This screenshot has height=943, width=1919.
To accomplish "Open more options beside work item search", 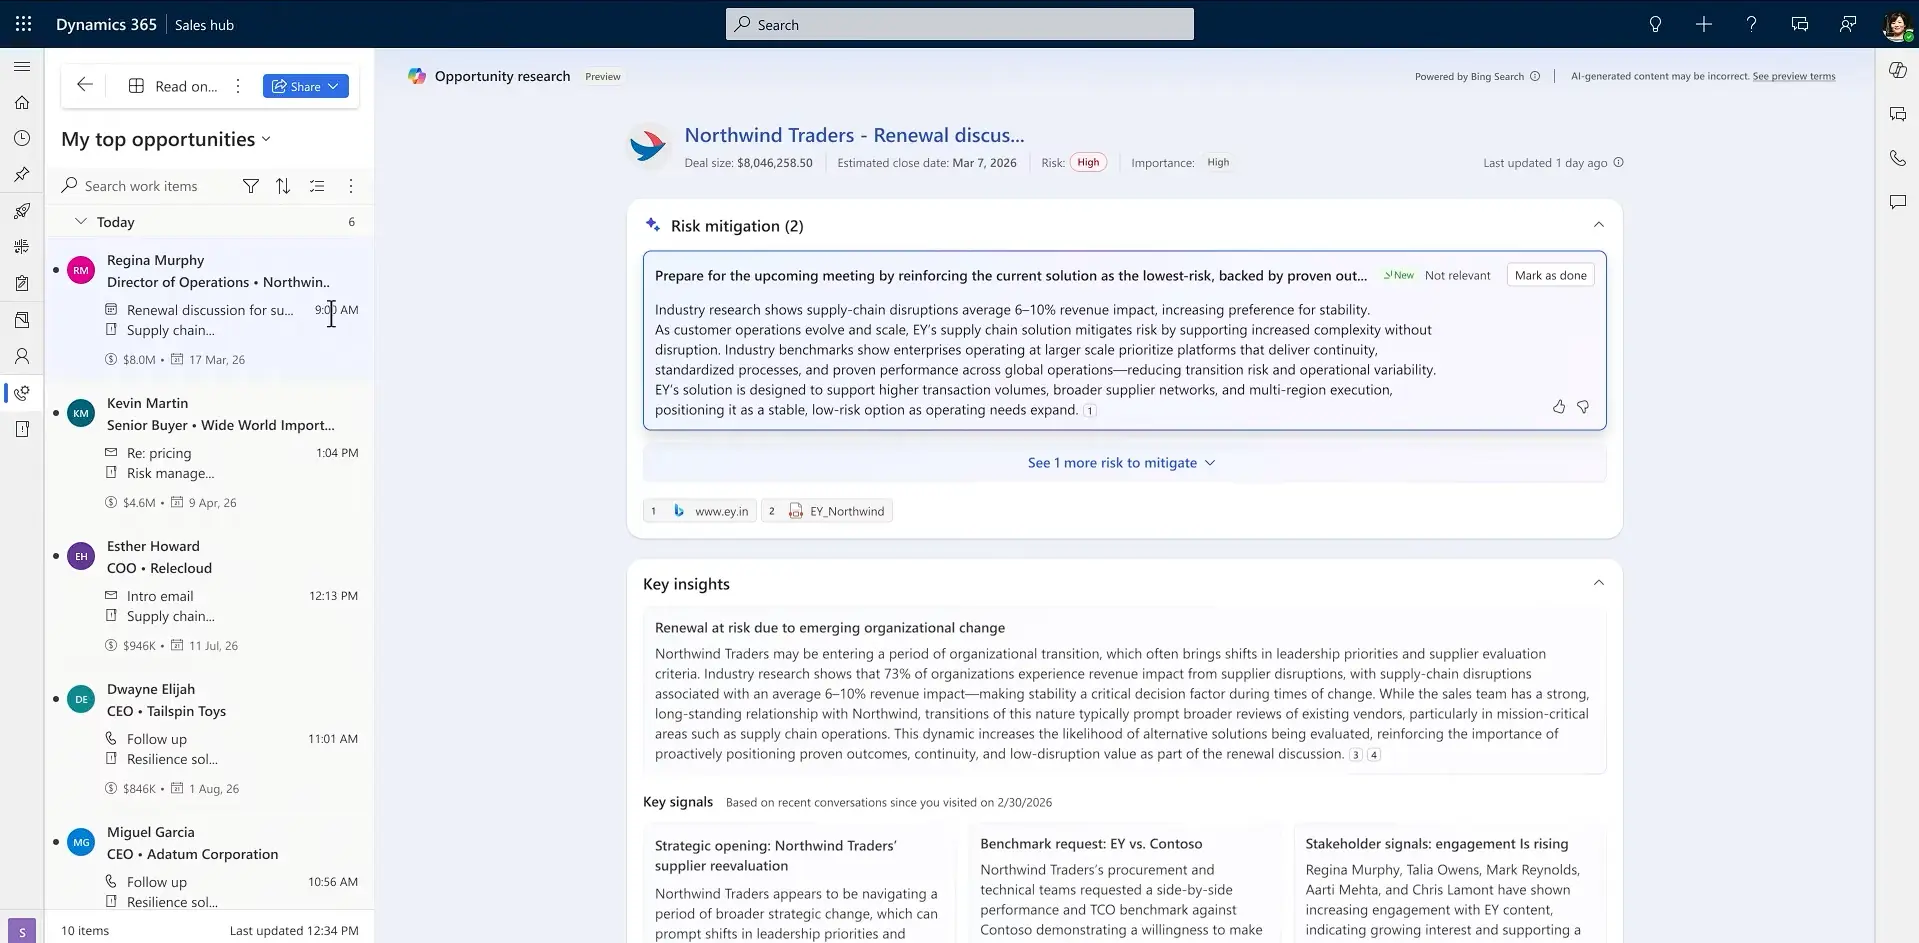I will point(350,186).
